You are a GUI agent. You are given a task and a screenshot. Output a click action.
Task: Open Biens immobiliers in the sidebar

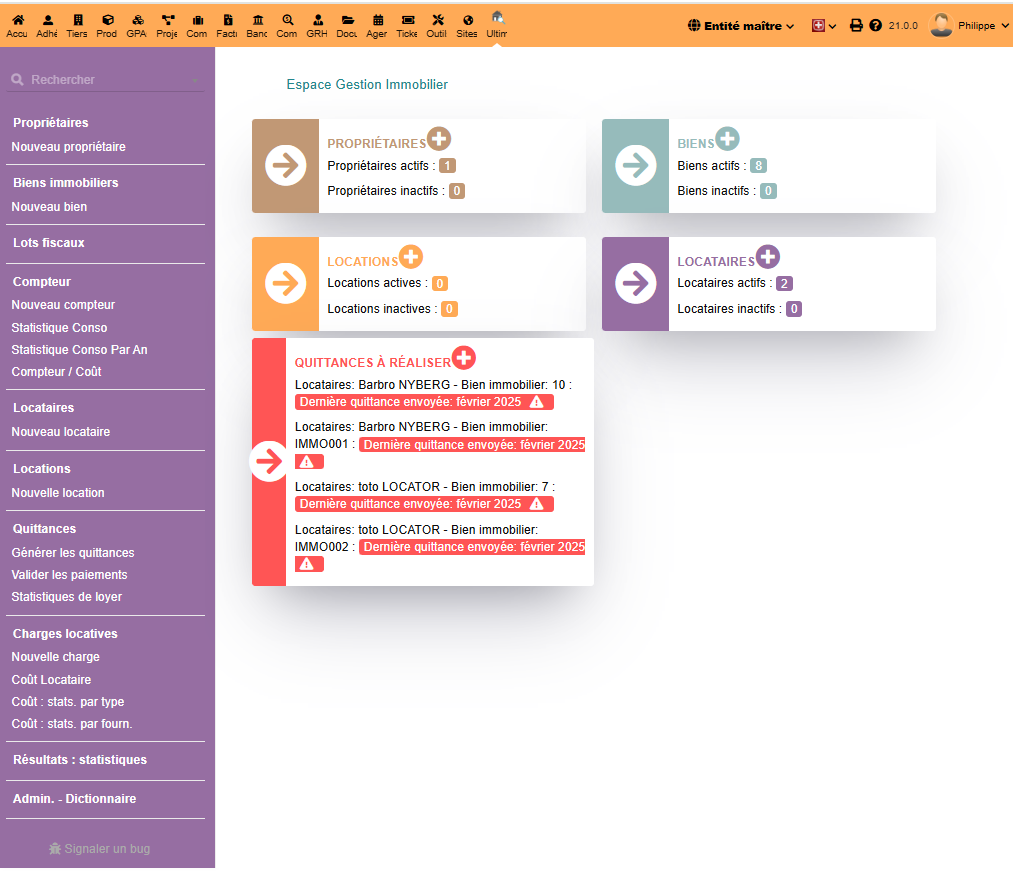pyautogui.click(x=66, y=183)
